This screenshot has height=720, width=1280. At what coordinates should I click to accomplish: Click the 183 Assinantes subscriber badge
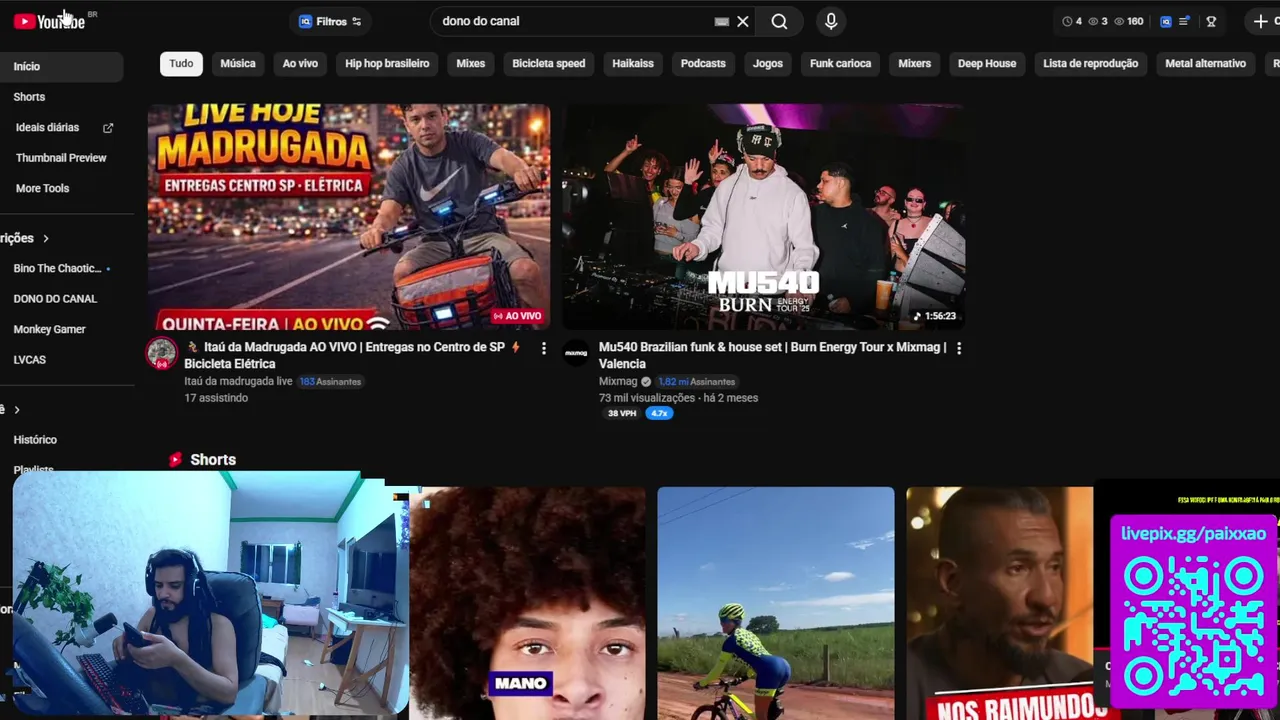(330, 381)
